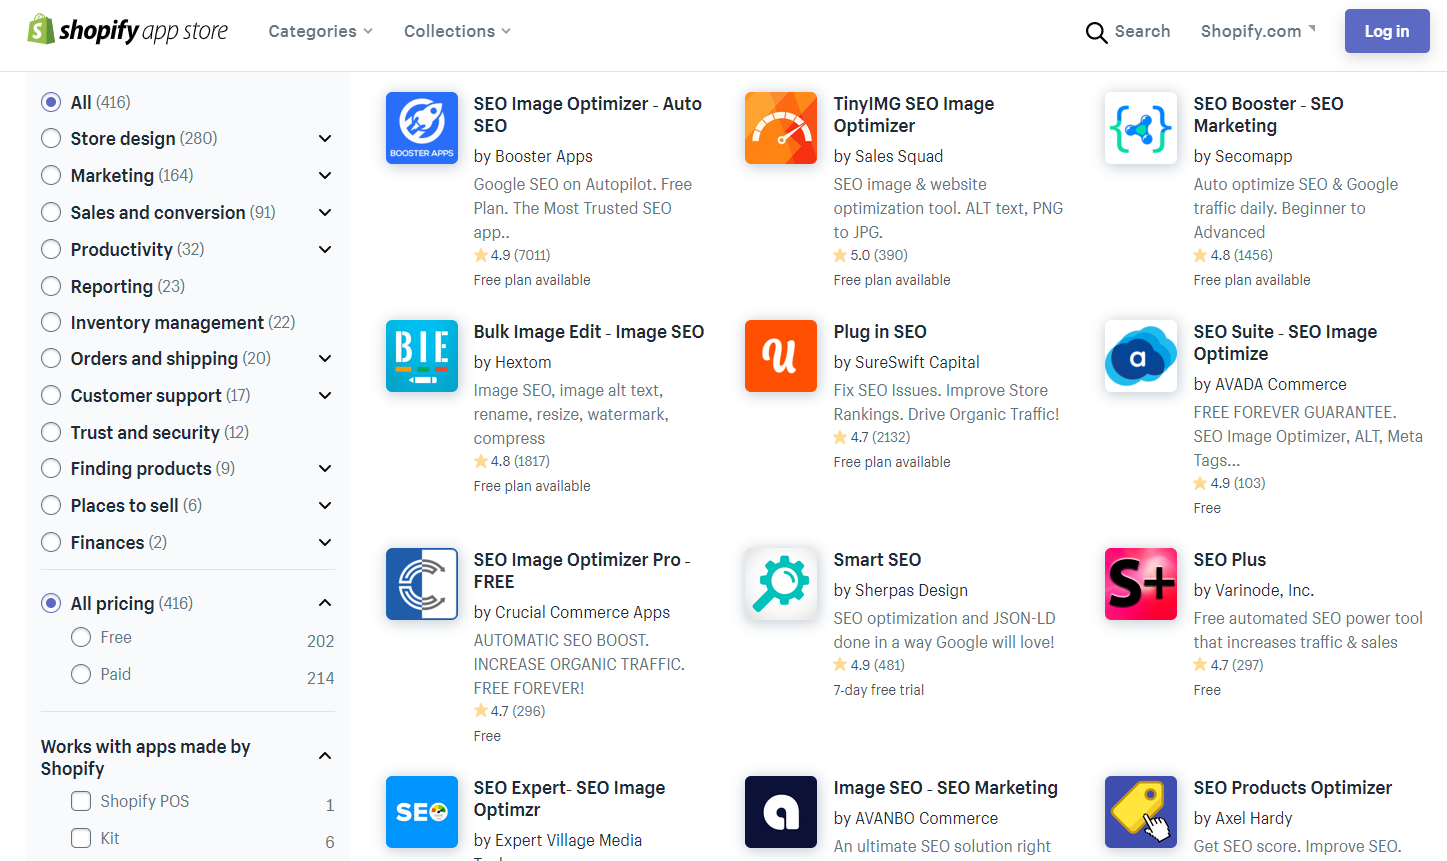Select Marketing category filter

pos(51,175)
